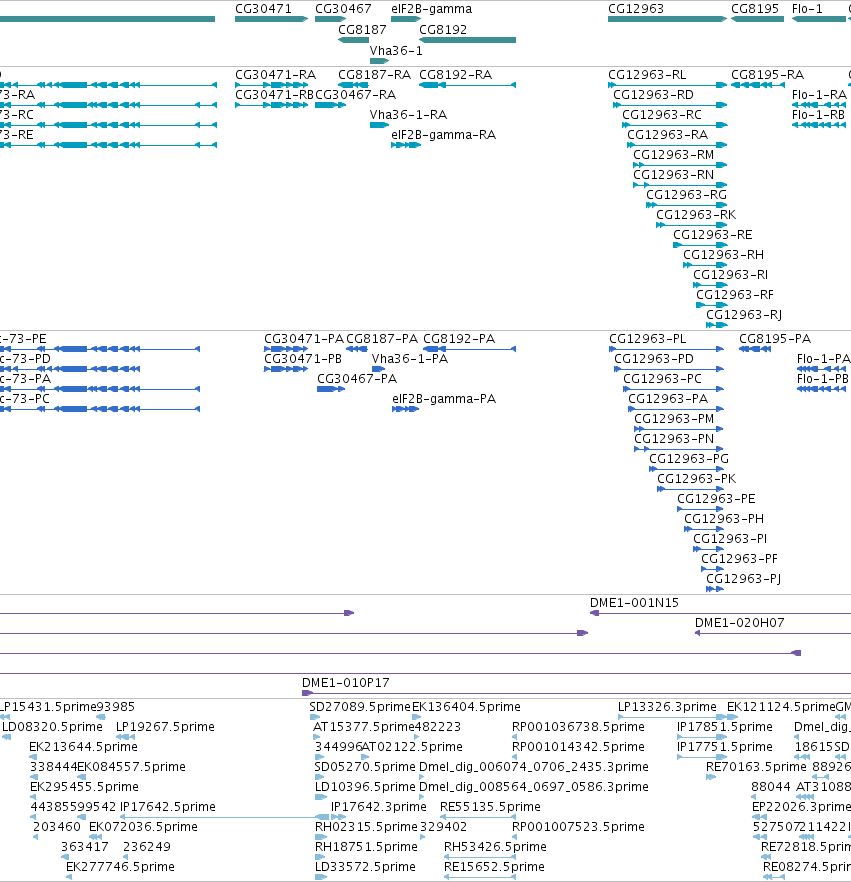Viewport: 851px width, 882px height.
Task: Click transcript CG8195-RA
Action: click(x=767, y=75)
